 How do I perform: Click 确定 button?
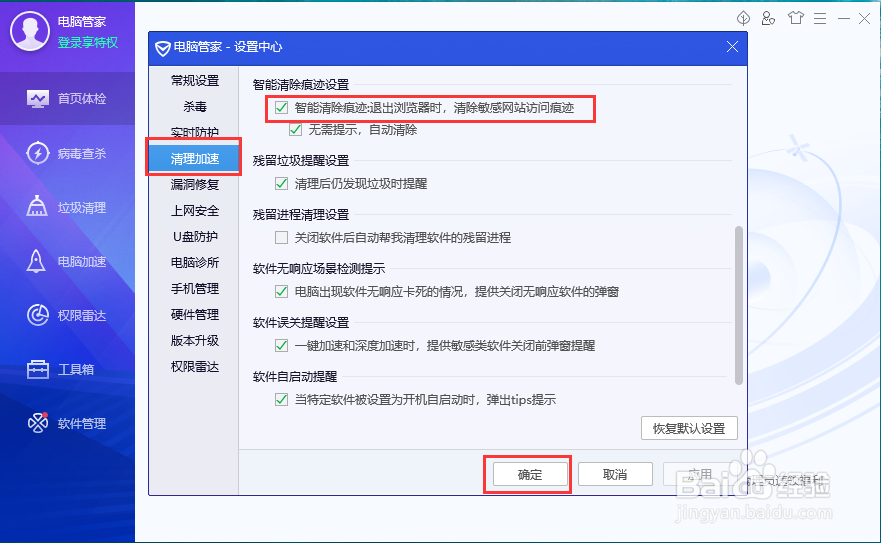[530, 474]
